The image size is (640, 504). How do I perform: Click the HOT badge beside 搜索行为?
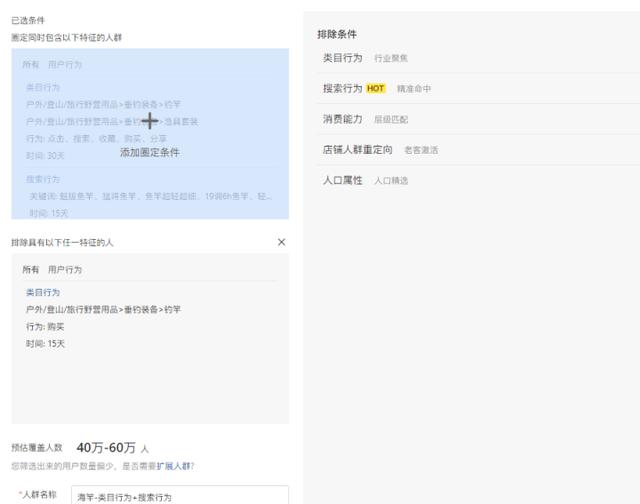point(375,89)
